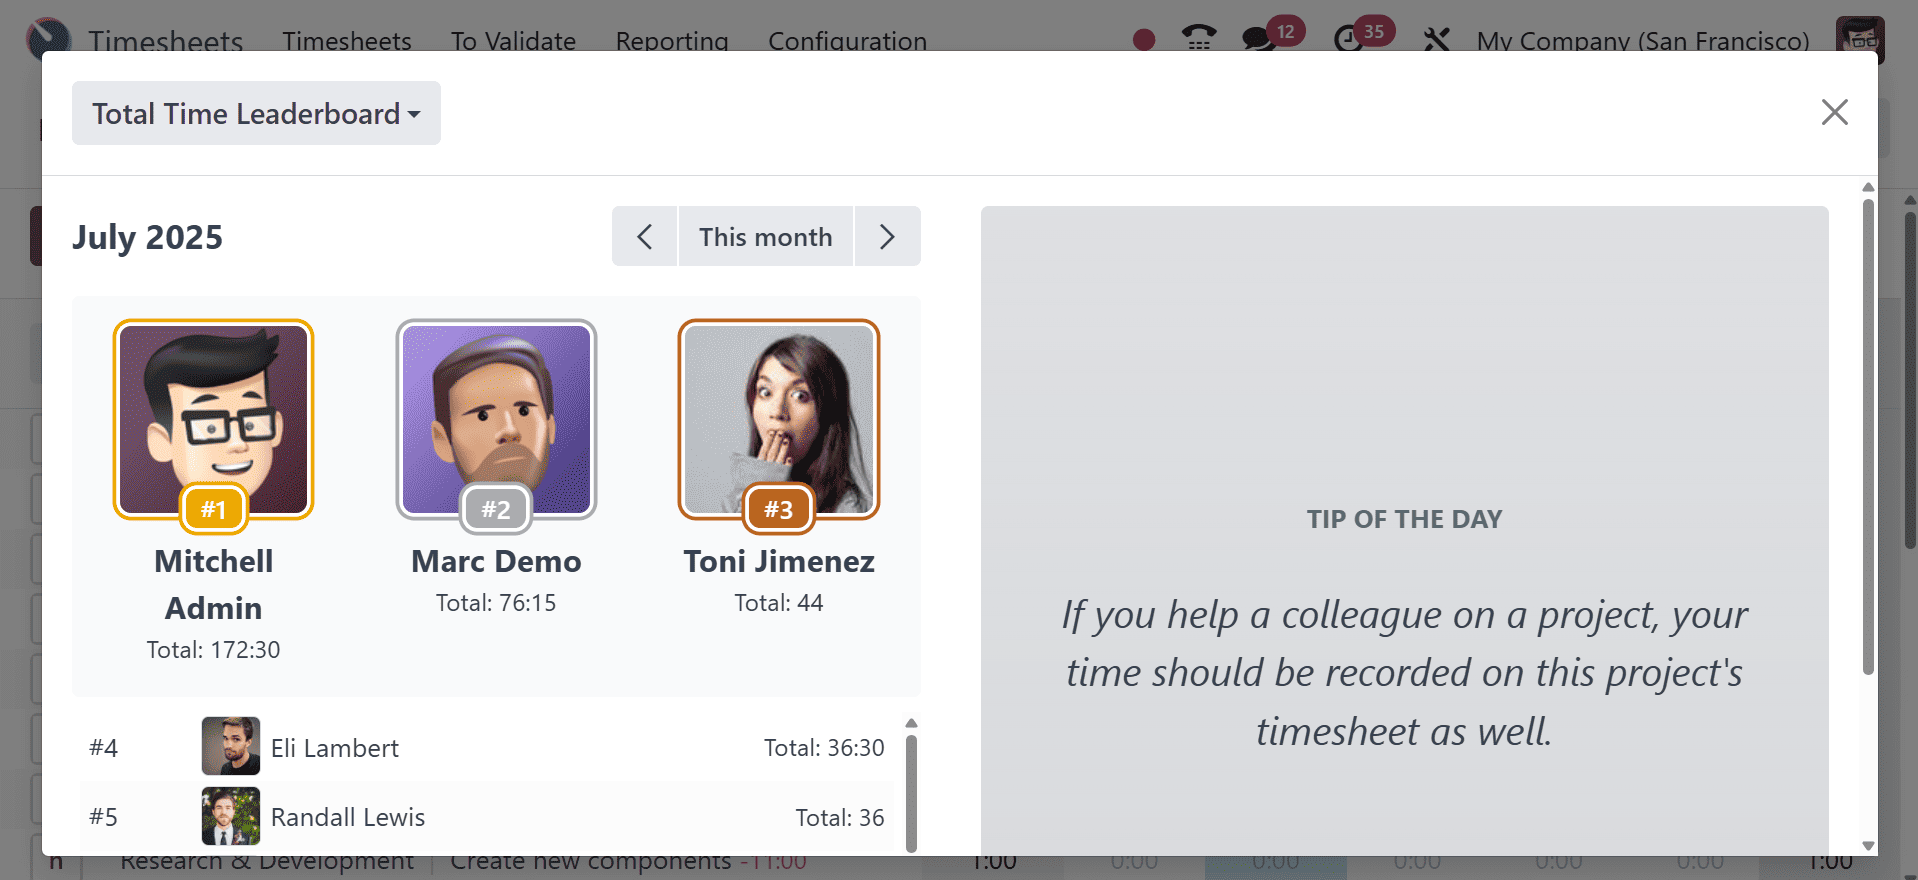Click the red recording status dot

click(x=1144, y=40)
